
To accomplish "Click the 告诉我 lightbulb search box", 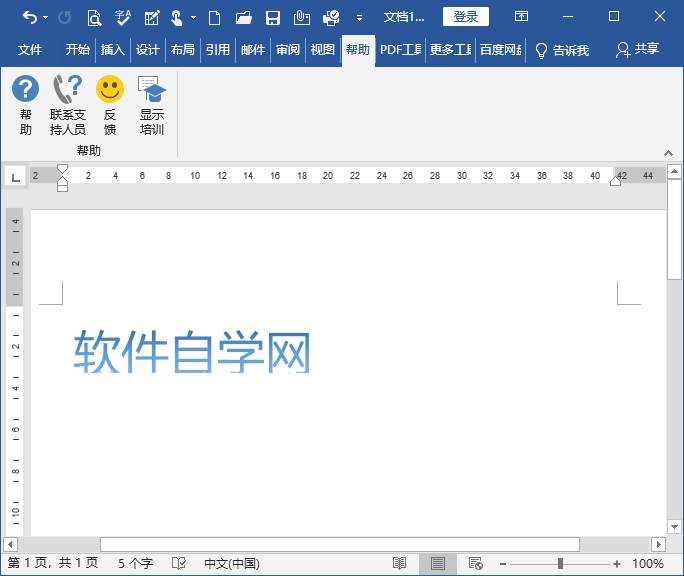I will pos(562,51).
